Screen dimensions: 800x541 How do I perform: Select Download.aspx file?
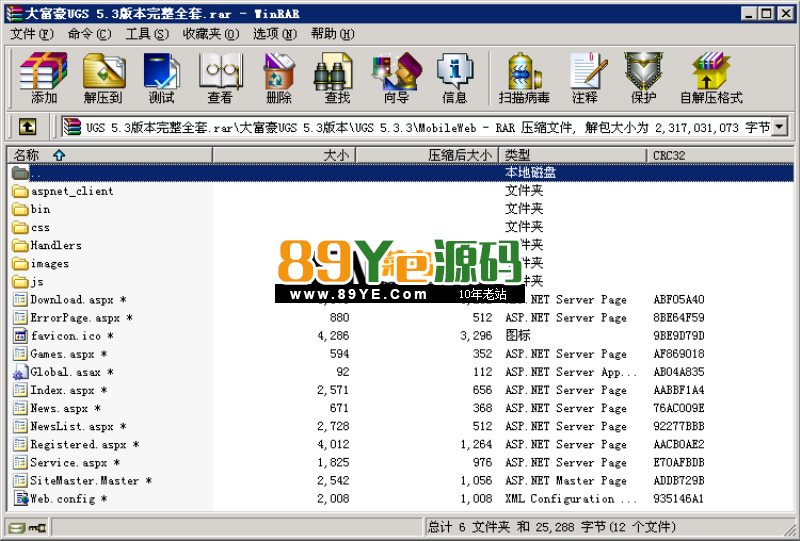(x=69, y=300)
